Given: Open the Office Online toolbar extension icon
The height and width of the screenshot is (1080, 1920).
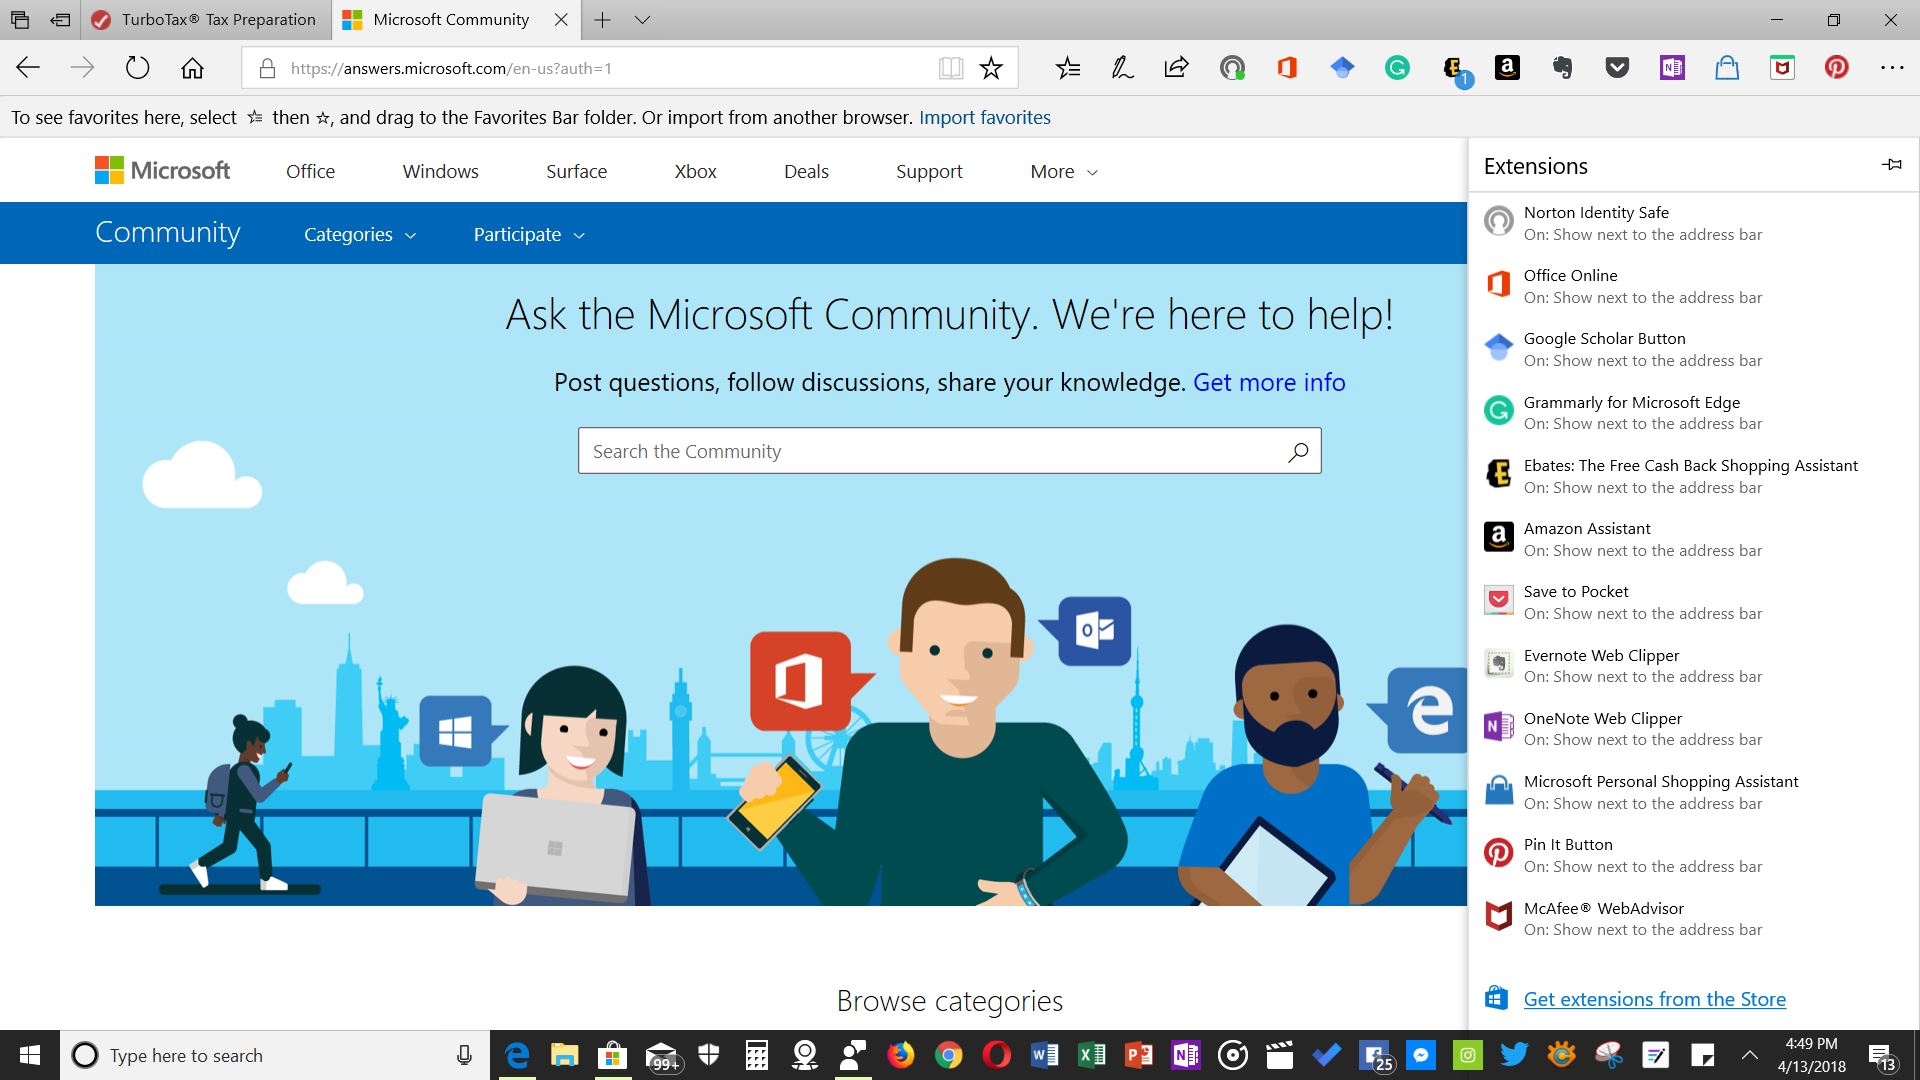Looking at the screenshot, I should 1287,68.
